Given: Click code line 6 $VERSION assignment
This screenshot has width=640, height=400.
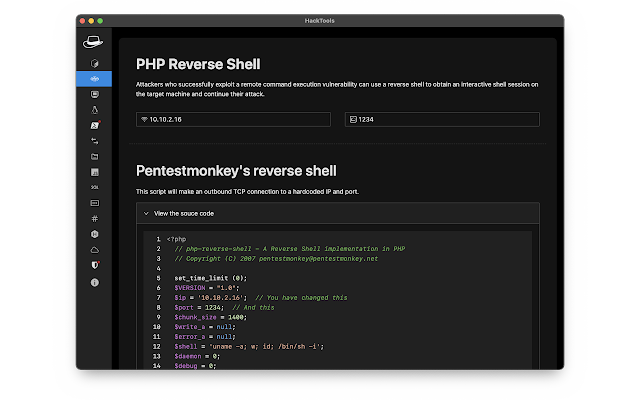Looking at the screenshot, I should (207, 288).
